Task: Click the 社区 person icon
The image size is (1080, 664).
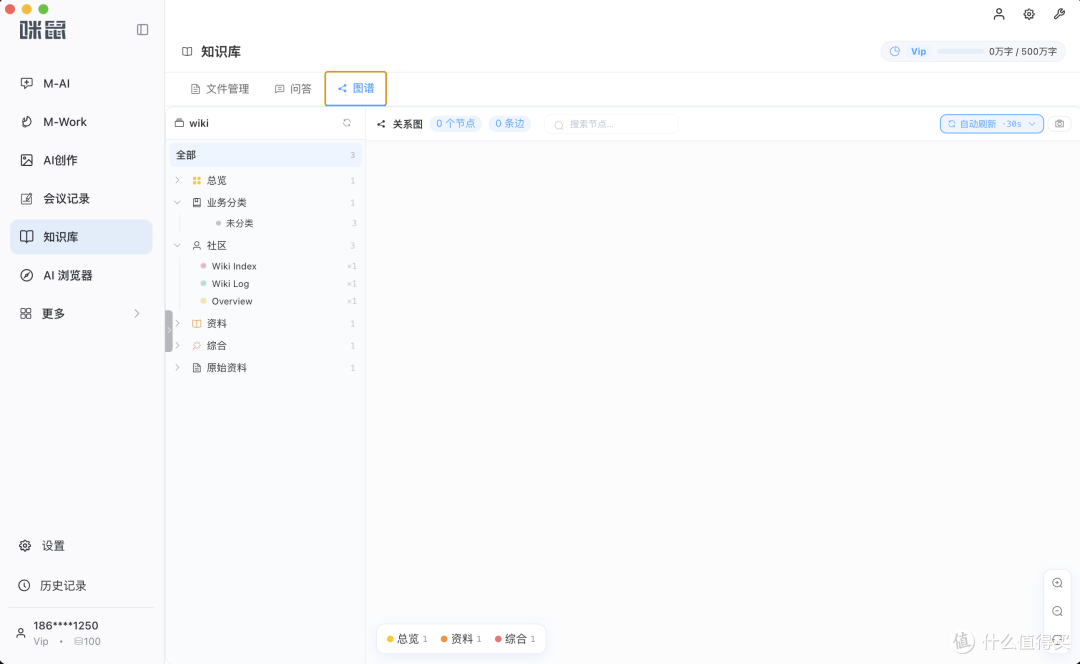Action: click(x=197, y=245)
